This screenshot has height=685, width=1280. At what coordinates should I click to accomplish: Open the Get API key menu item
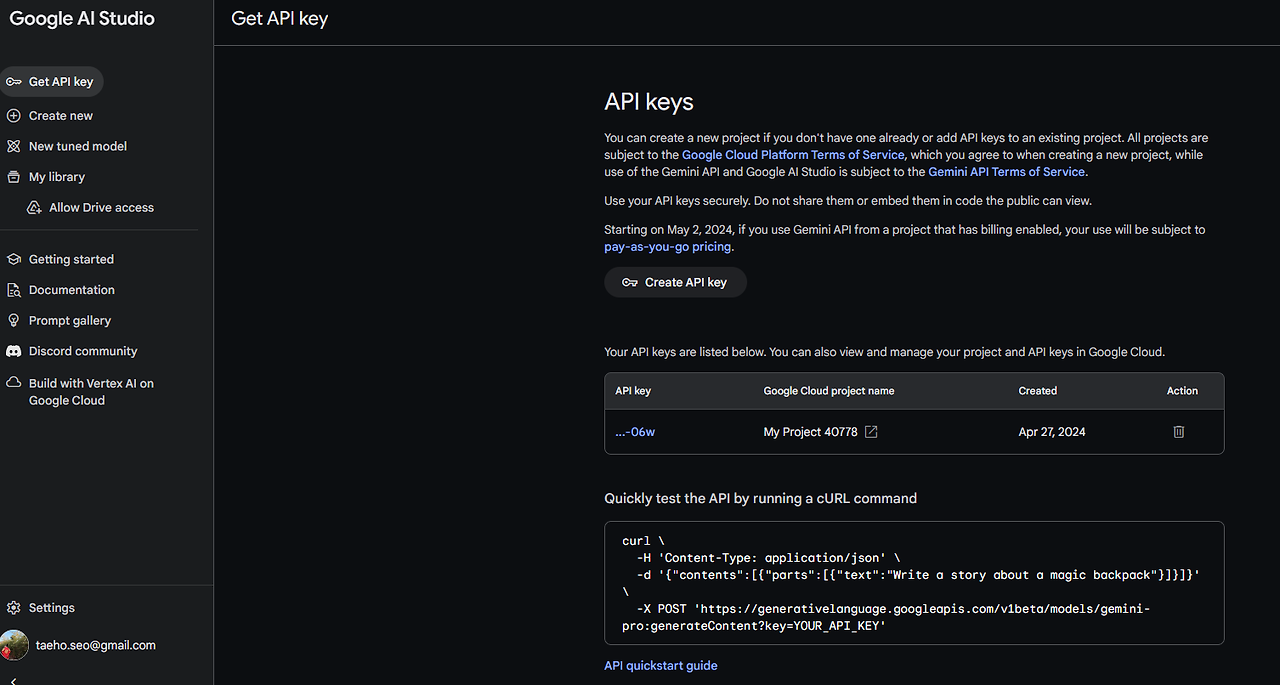pos(52,82)
